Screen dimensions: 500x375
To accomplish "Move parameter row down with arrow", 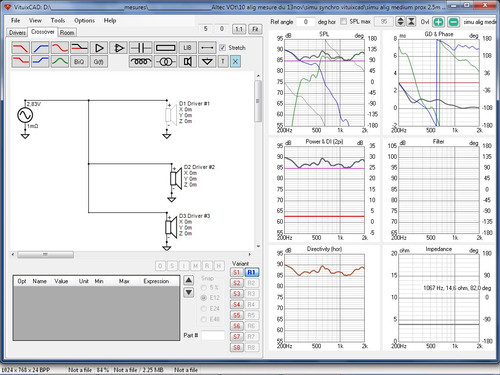I will click(x=189, y=292).
